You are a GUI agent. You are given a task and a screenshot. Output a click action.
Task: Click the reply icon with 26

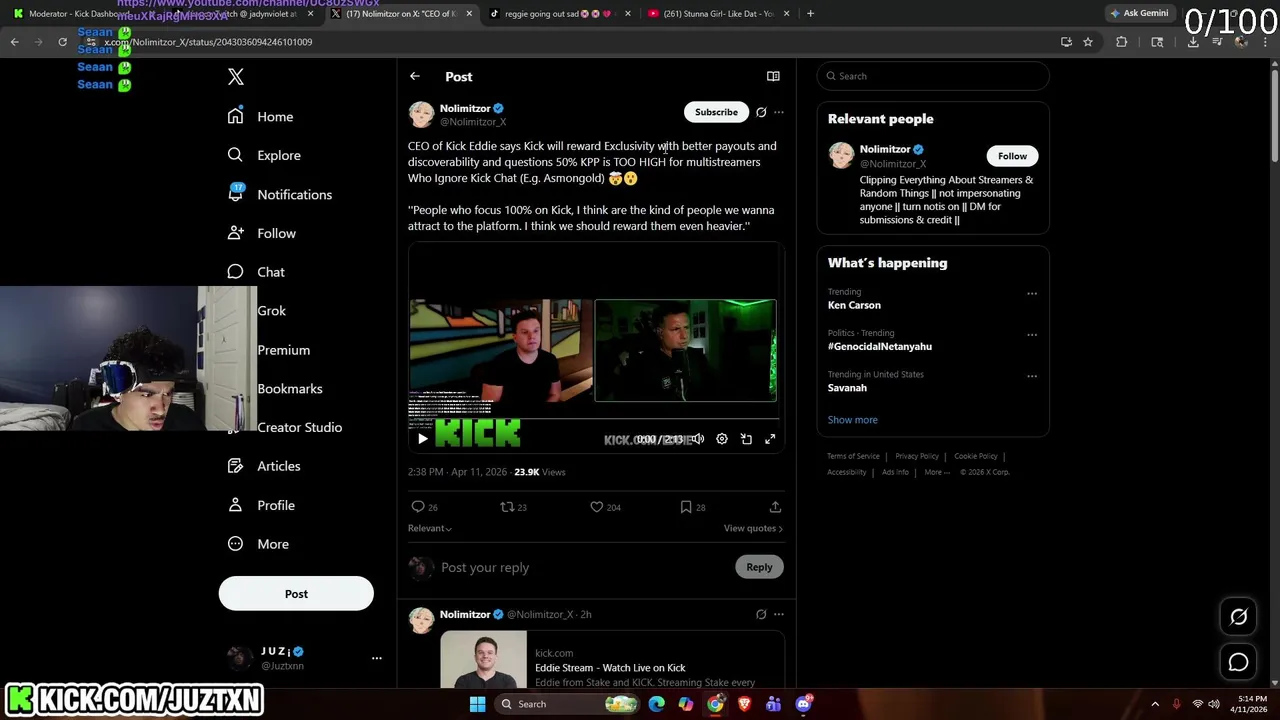(418, 507)
